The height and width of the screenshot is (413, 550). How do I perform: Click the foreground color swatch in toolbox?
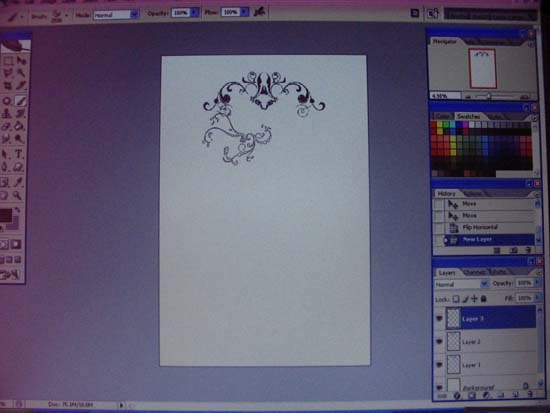(x=6, y=215)
